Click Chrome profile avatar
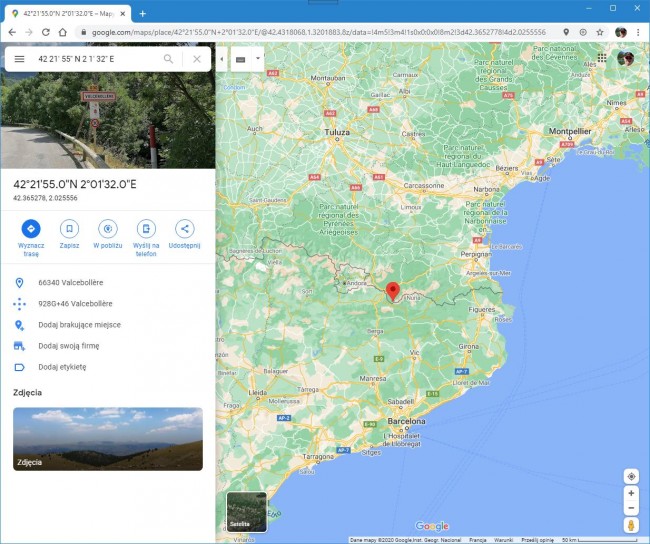Image resolution: width=650 pixels, height=544 pixels. coord(621,32)
